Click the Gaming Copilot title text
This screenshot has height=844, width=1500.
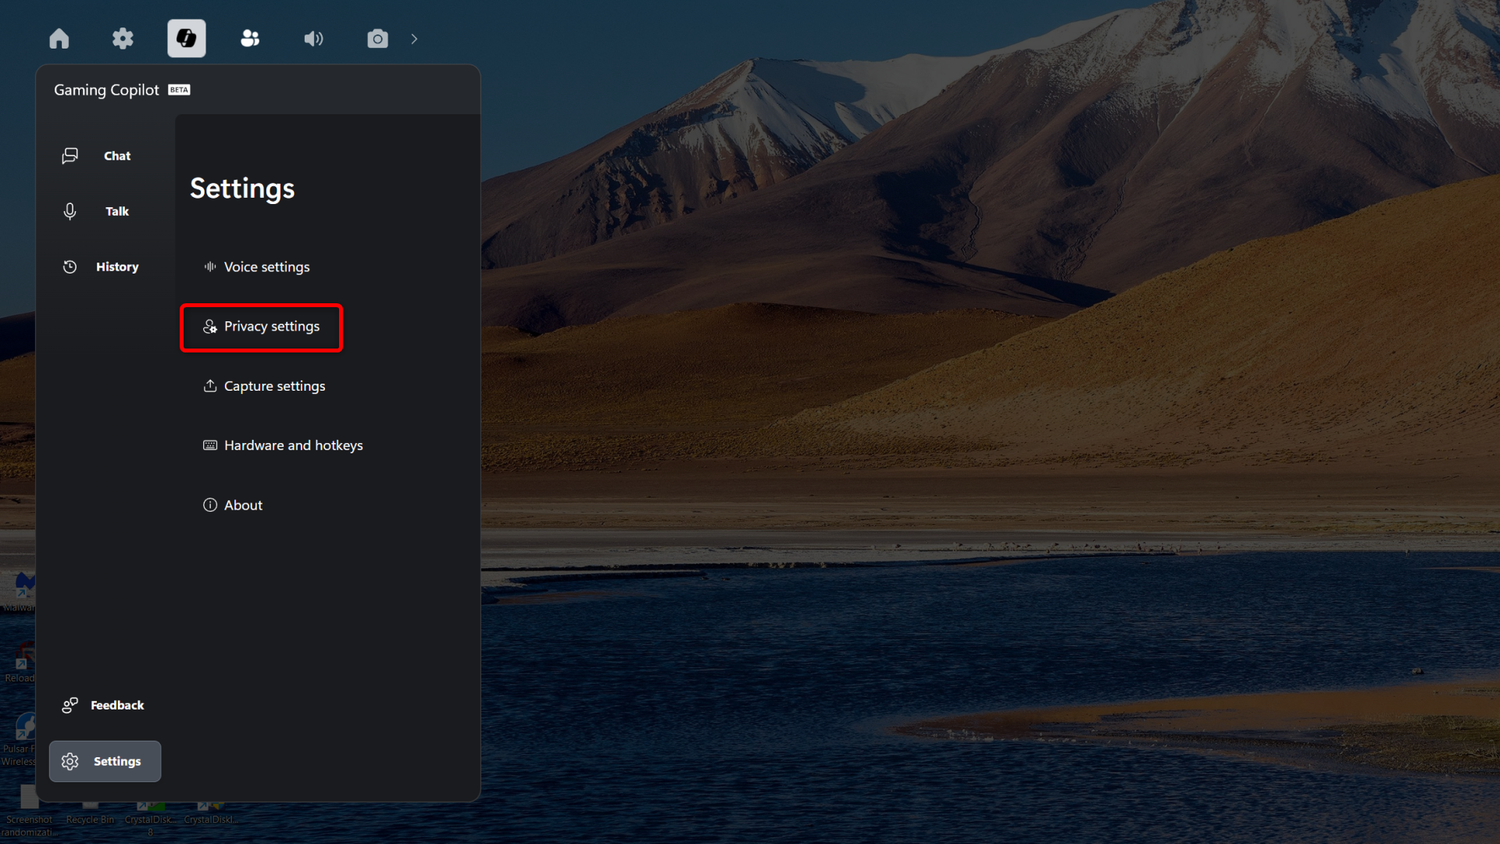[x=106, y=90]
